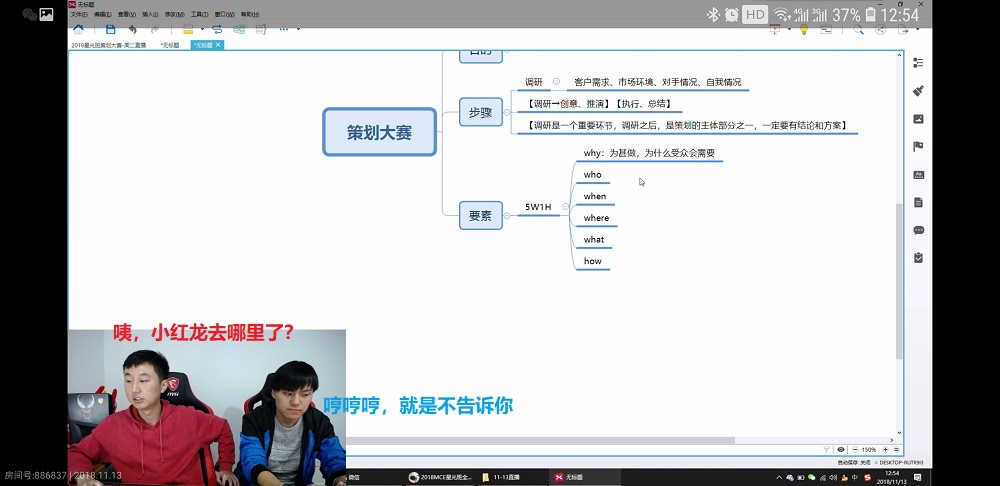
Task: Click the green share icon
Action: coord(881,29)
